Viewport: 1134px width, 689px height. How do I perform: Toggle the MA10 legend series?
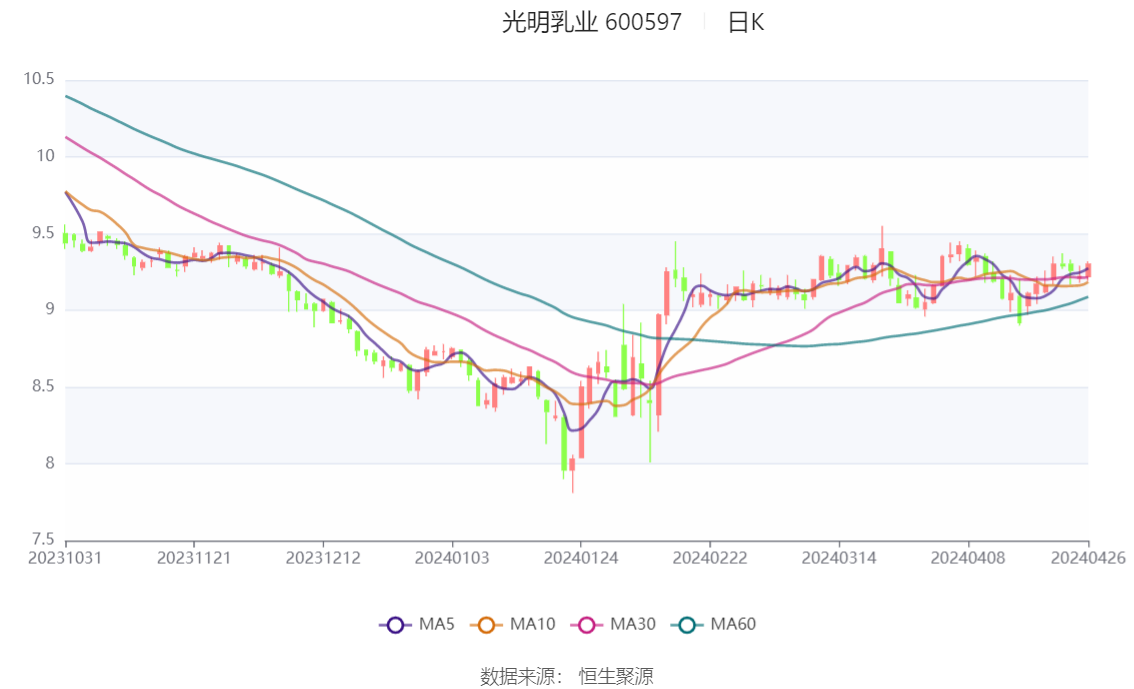(x=513, y=624)
